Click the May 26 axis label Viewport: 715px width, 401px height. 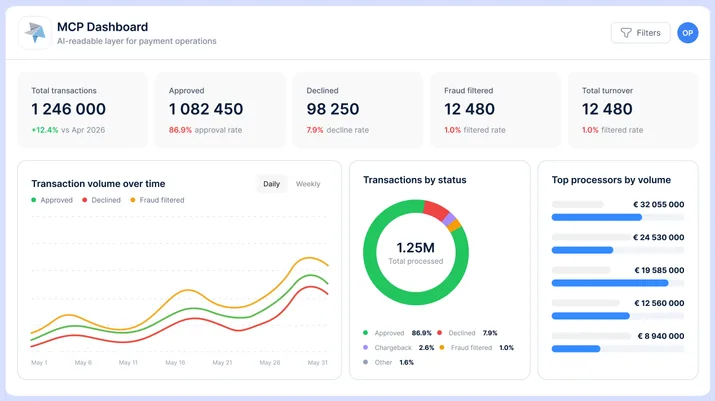[x=269, y=362]
